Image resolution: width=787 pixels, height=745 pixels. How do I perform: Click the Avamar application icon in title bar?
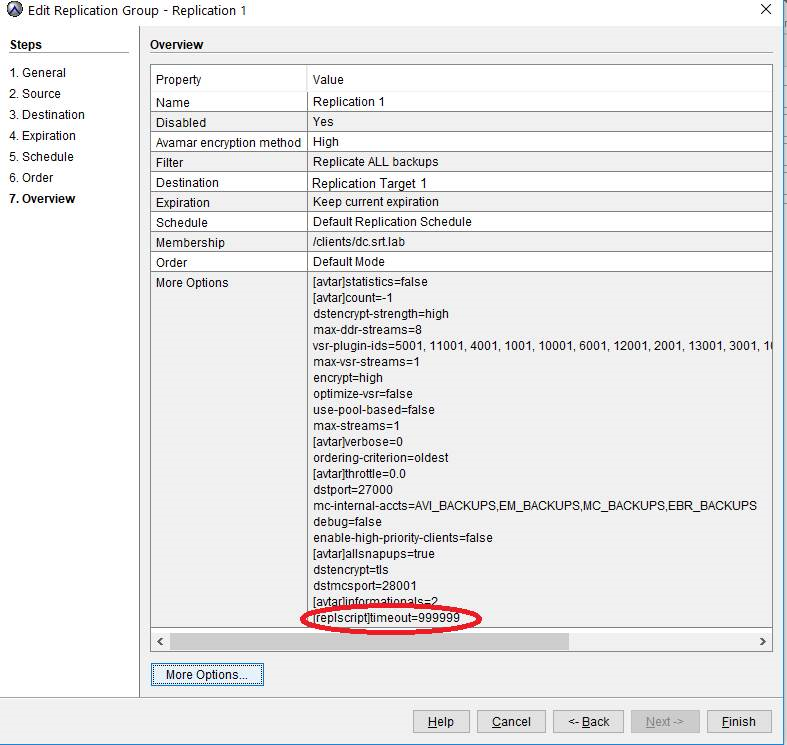click(14, 11)
